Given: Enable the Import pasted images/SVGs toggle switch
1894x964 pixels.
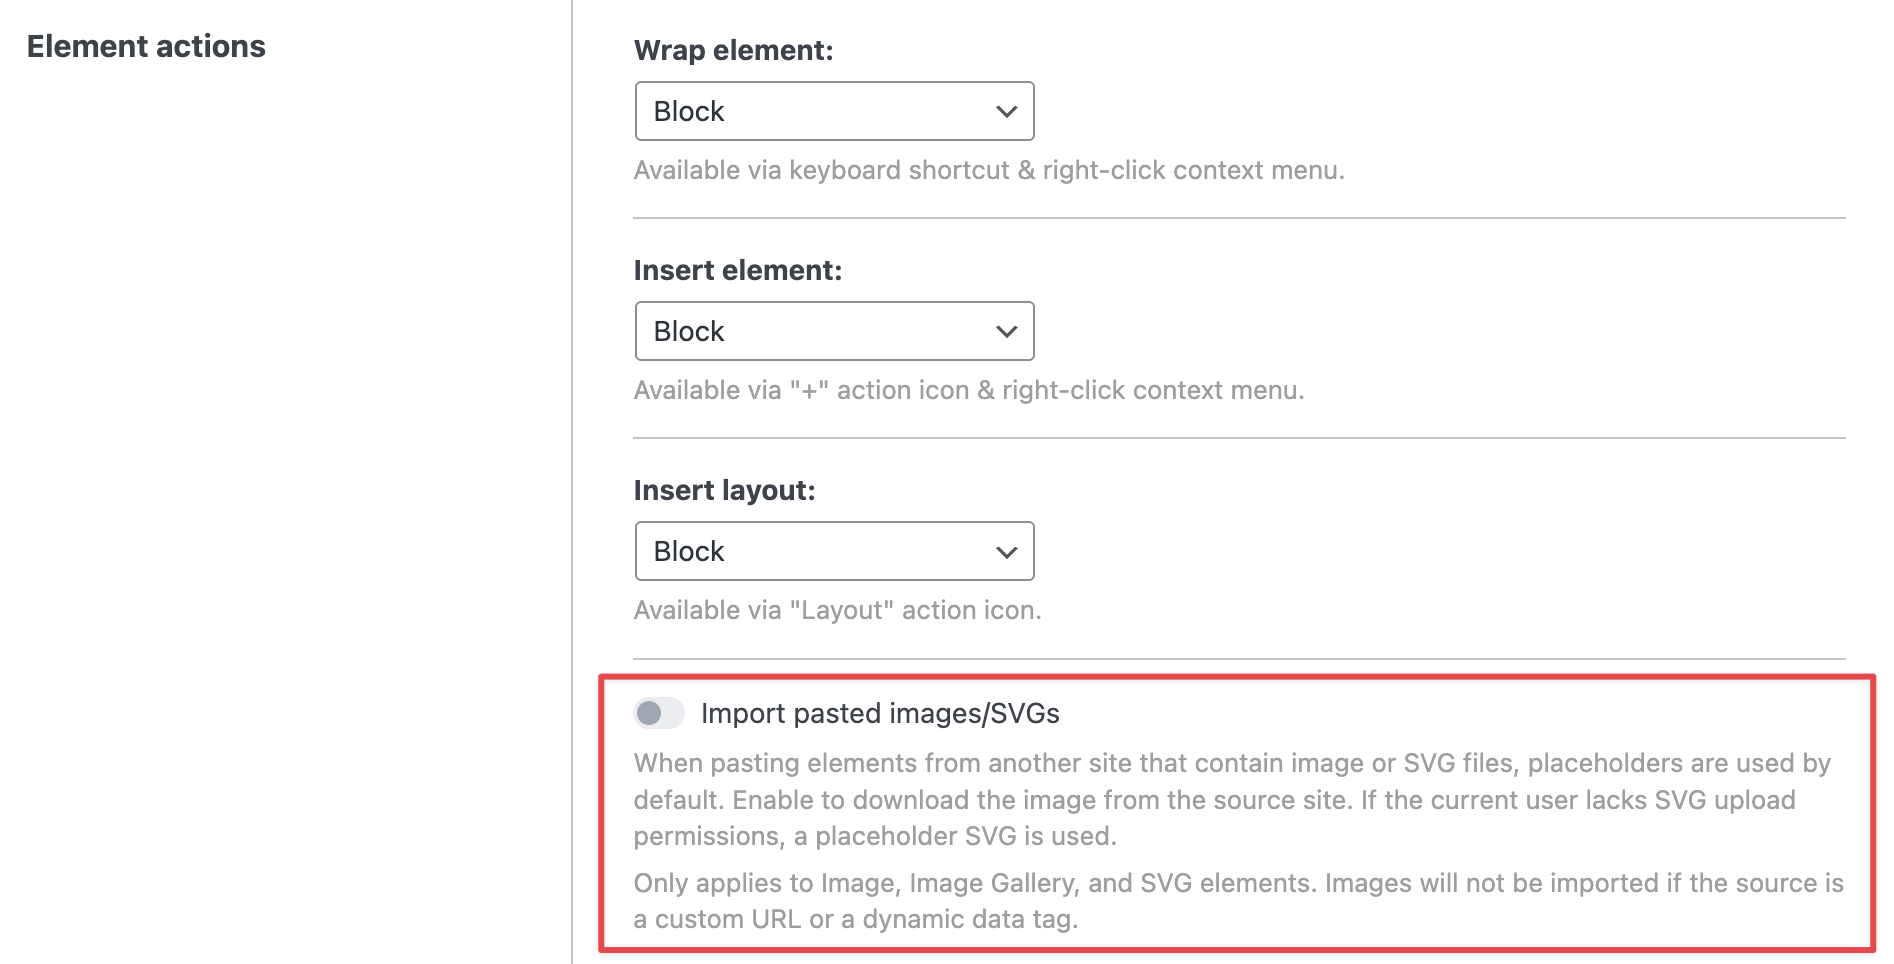Looking at the screenshot, I should click(659, 713).
